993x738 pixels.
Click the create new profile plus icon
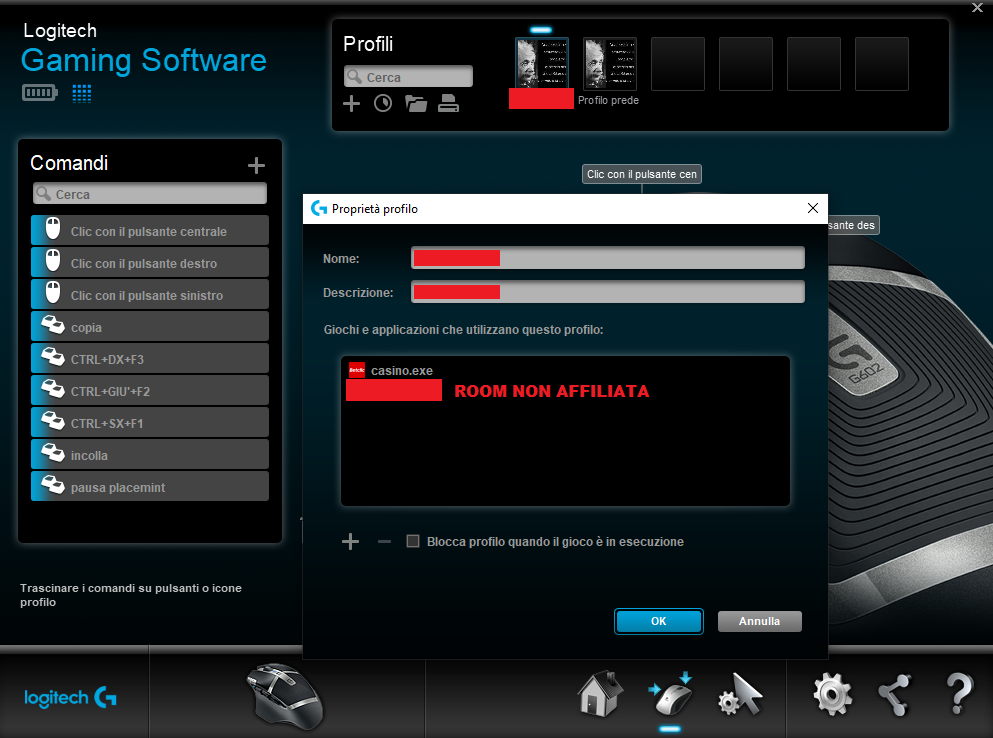[x=351, y=103]
